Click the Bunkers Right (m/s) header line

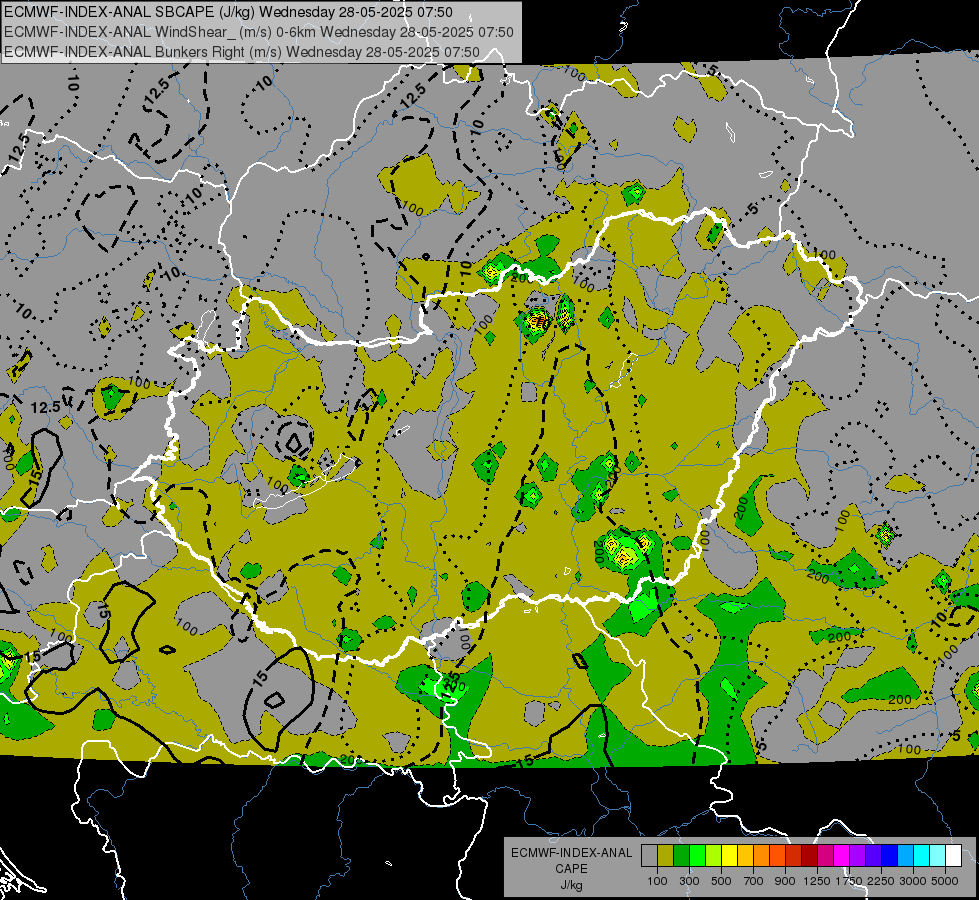click(242, 52)
